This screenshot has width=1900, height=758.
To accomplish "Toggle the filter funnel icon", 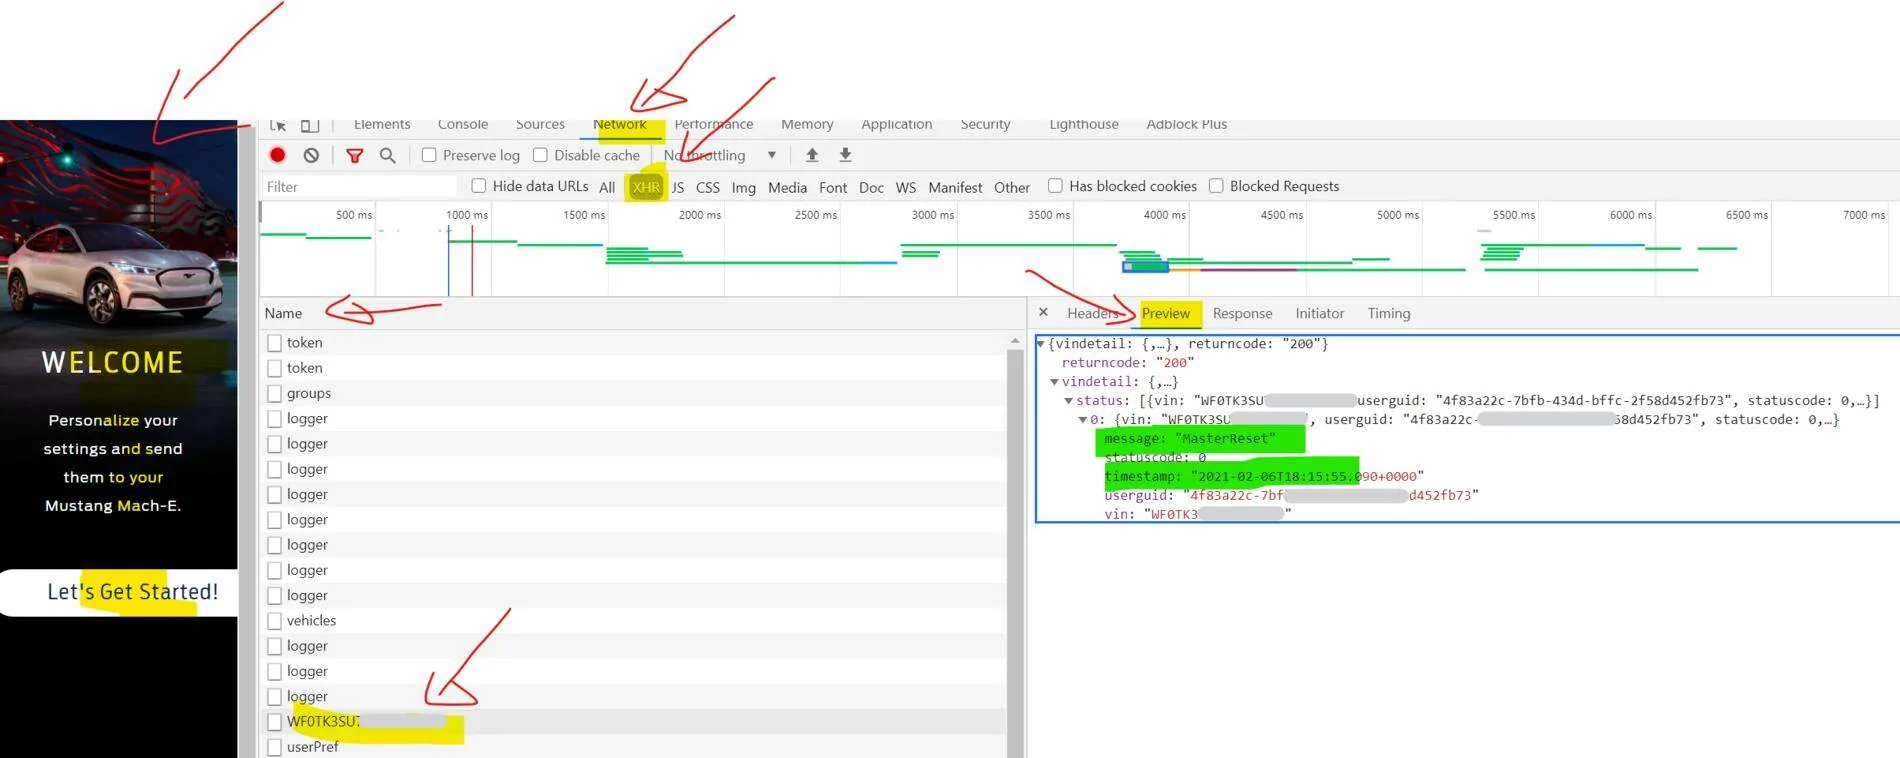I will coord(354,155).
